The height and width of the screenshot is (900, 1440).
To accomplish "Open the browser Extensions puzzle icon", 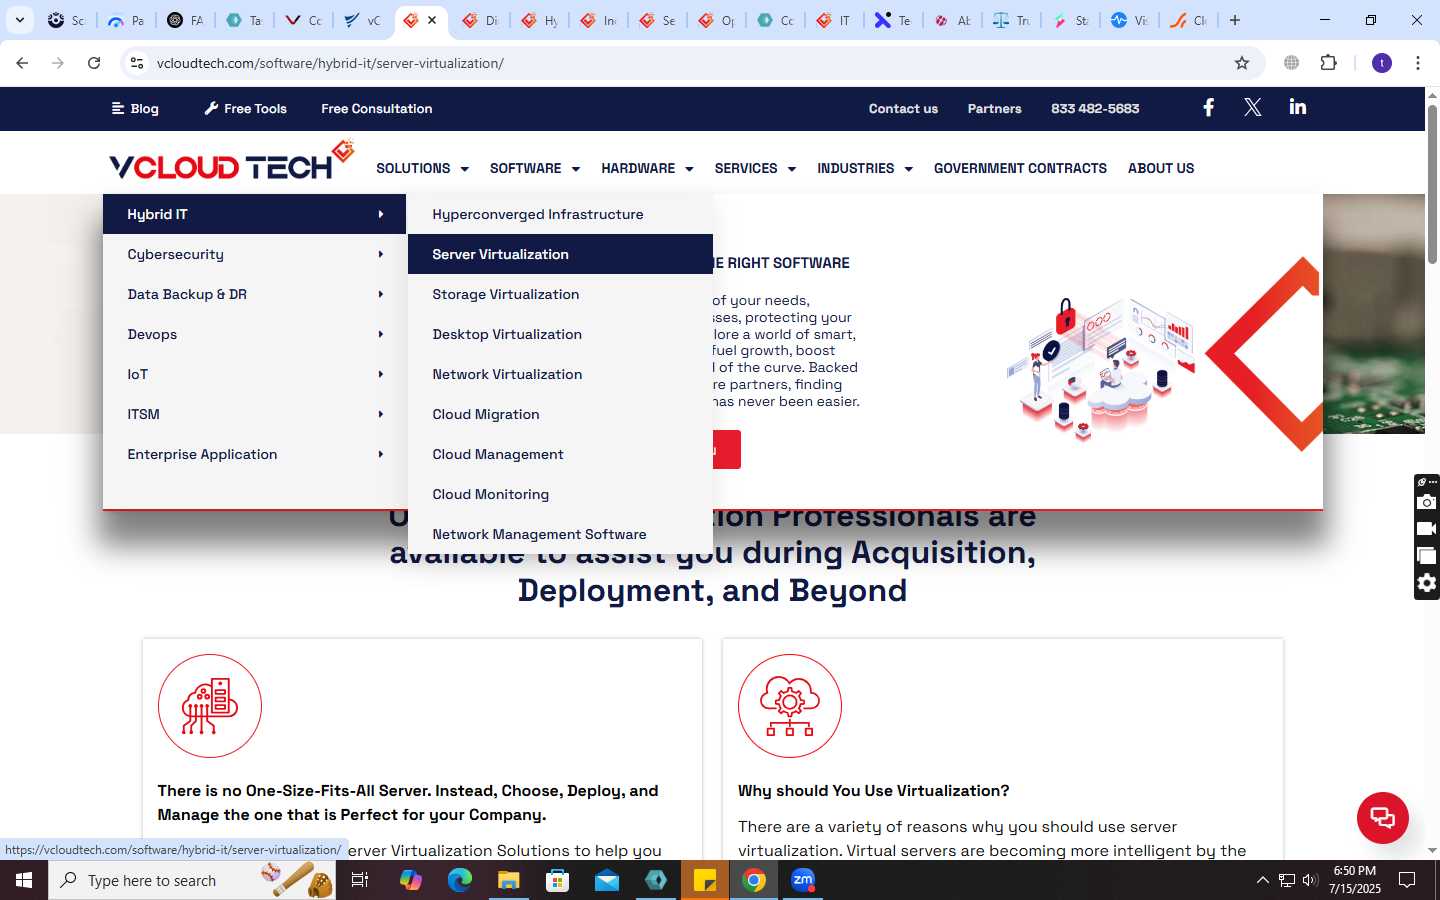I will tap(1328, 63).
